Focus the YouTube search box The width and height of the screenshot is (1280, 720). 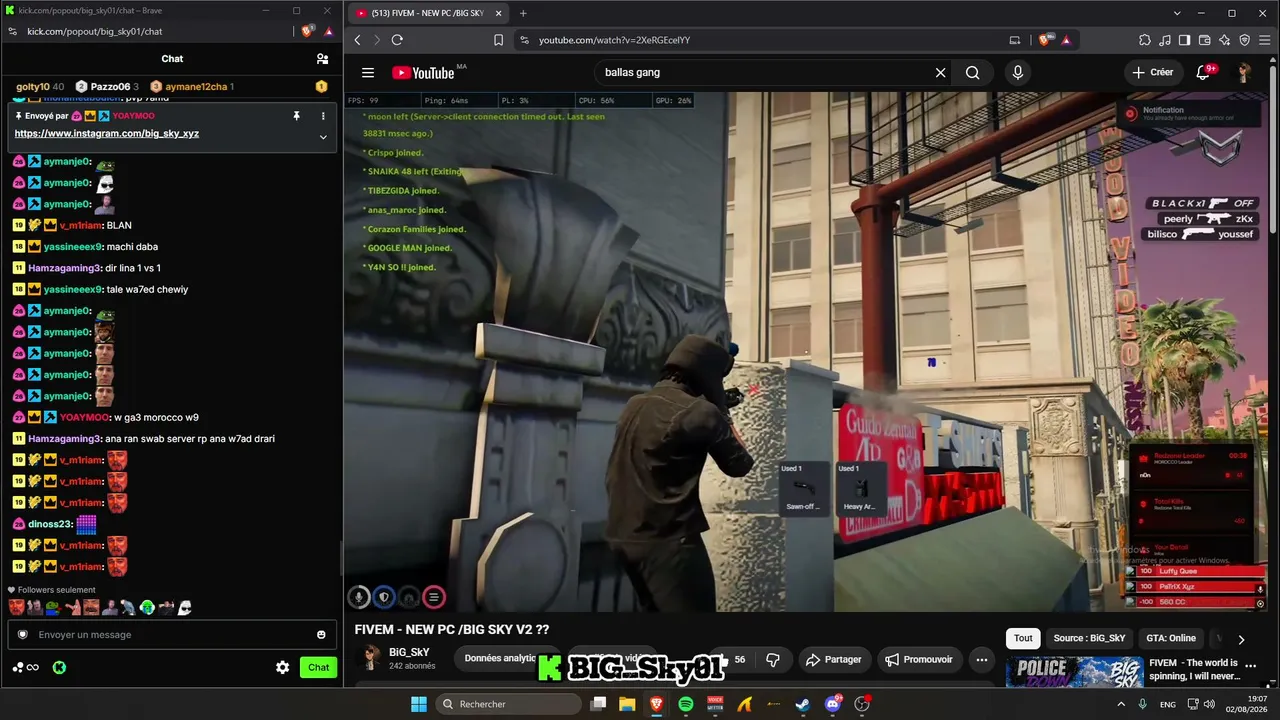[764, 73]
